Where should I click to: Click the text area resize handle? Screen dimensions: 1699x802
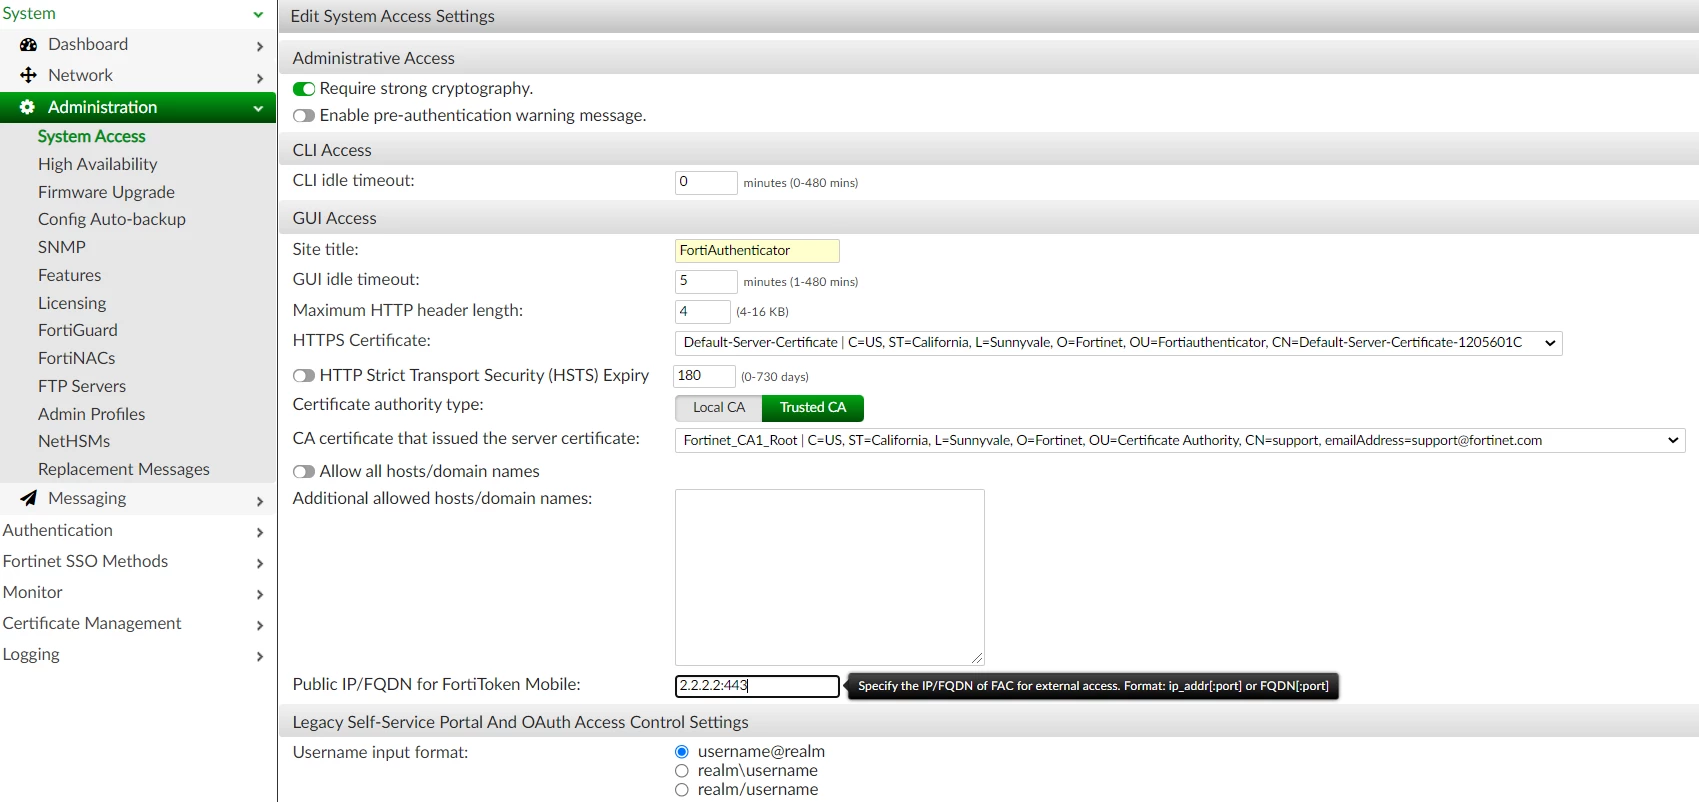coord(978,658)
